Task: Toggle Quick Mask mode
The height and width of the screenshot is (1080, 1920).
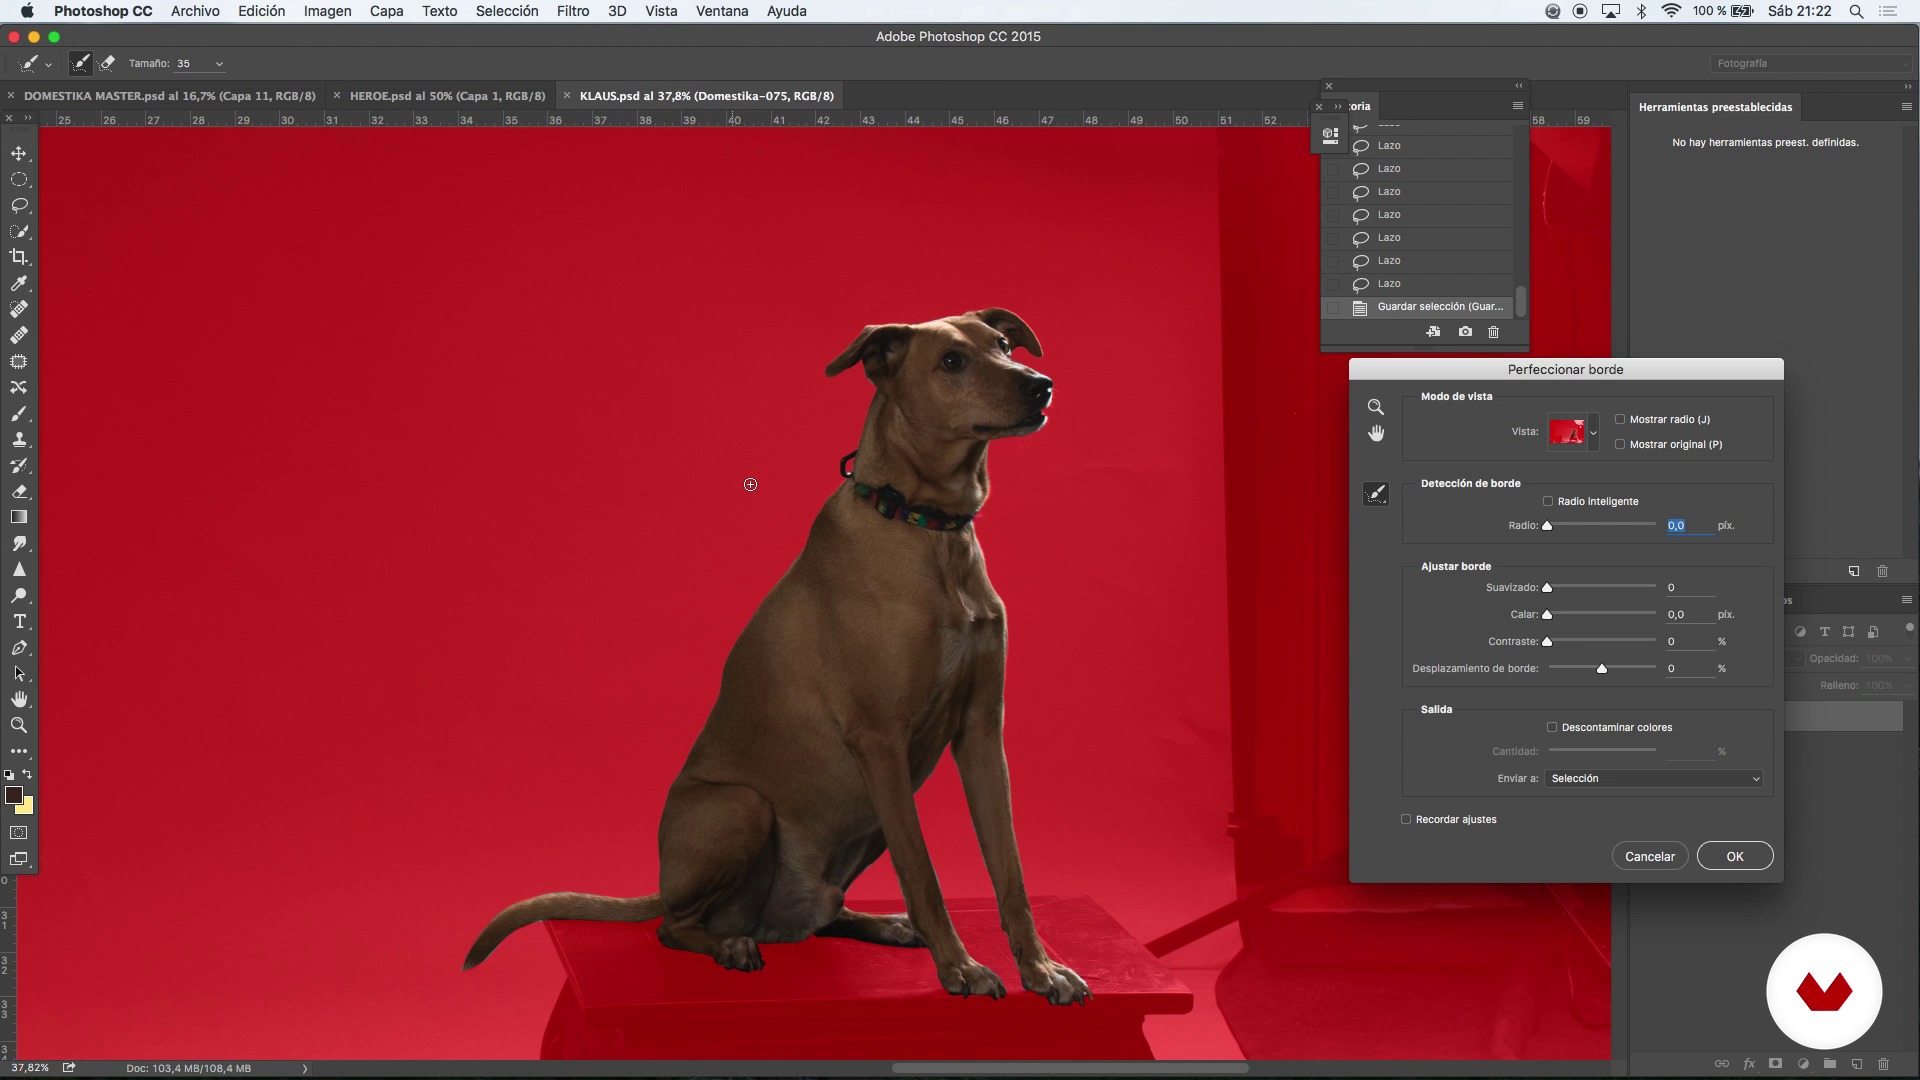Action: 19,833
